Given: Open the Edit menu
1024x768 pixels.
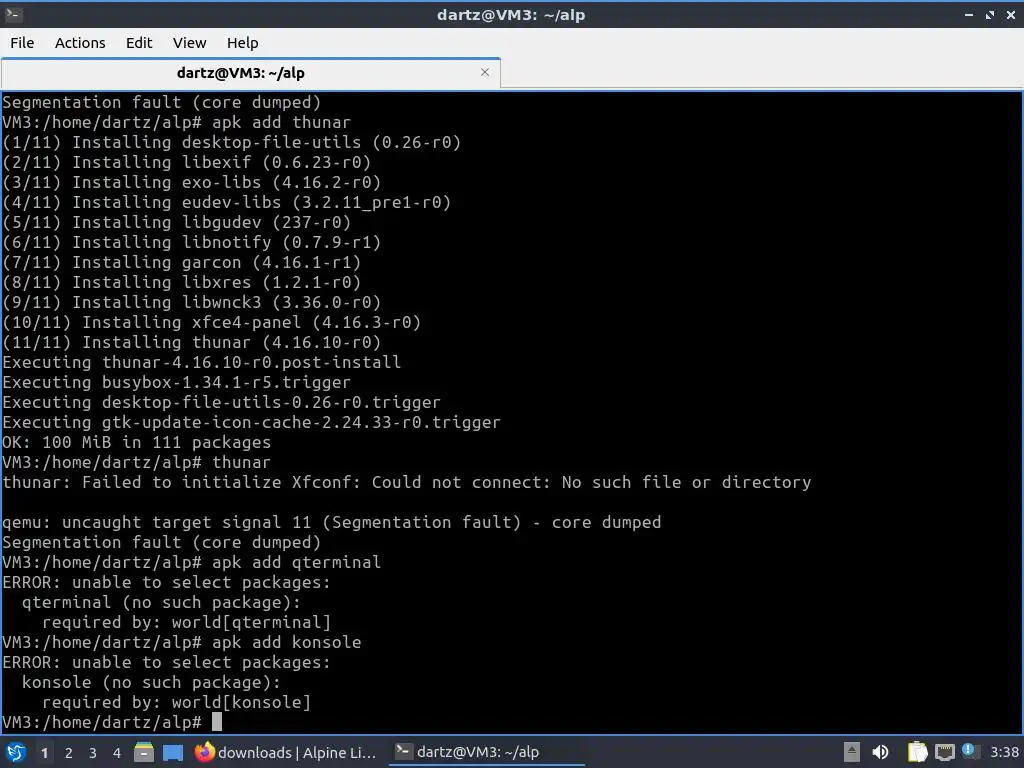Looking at the screenshot, I should (x=138, y=43).
